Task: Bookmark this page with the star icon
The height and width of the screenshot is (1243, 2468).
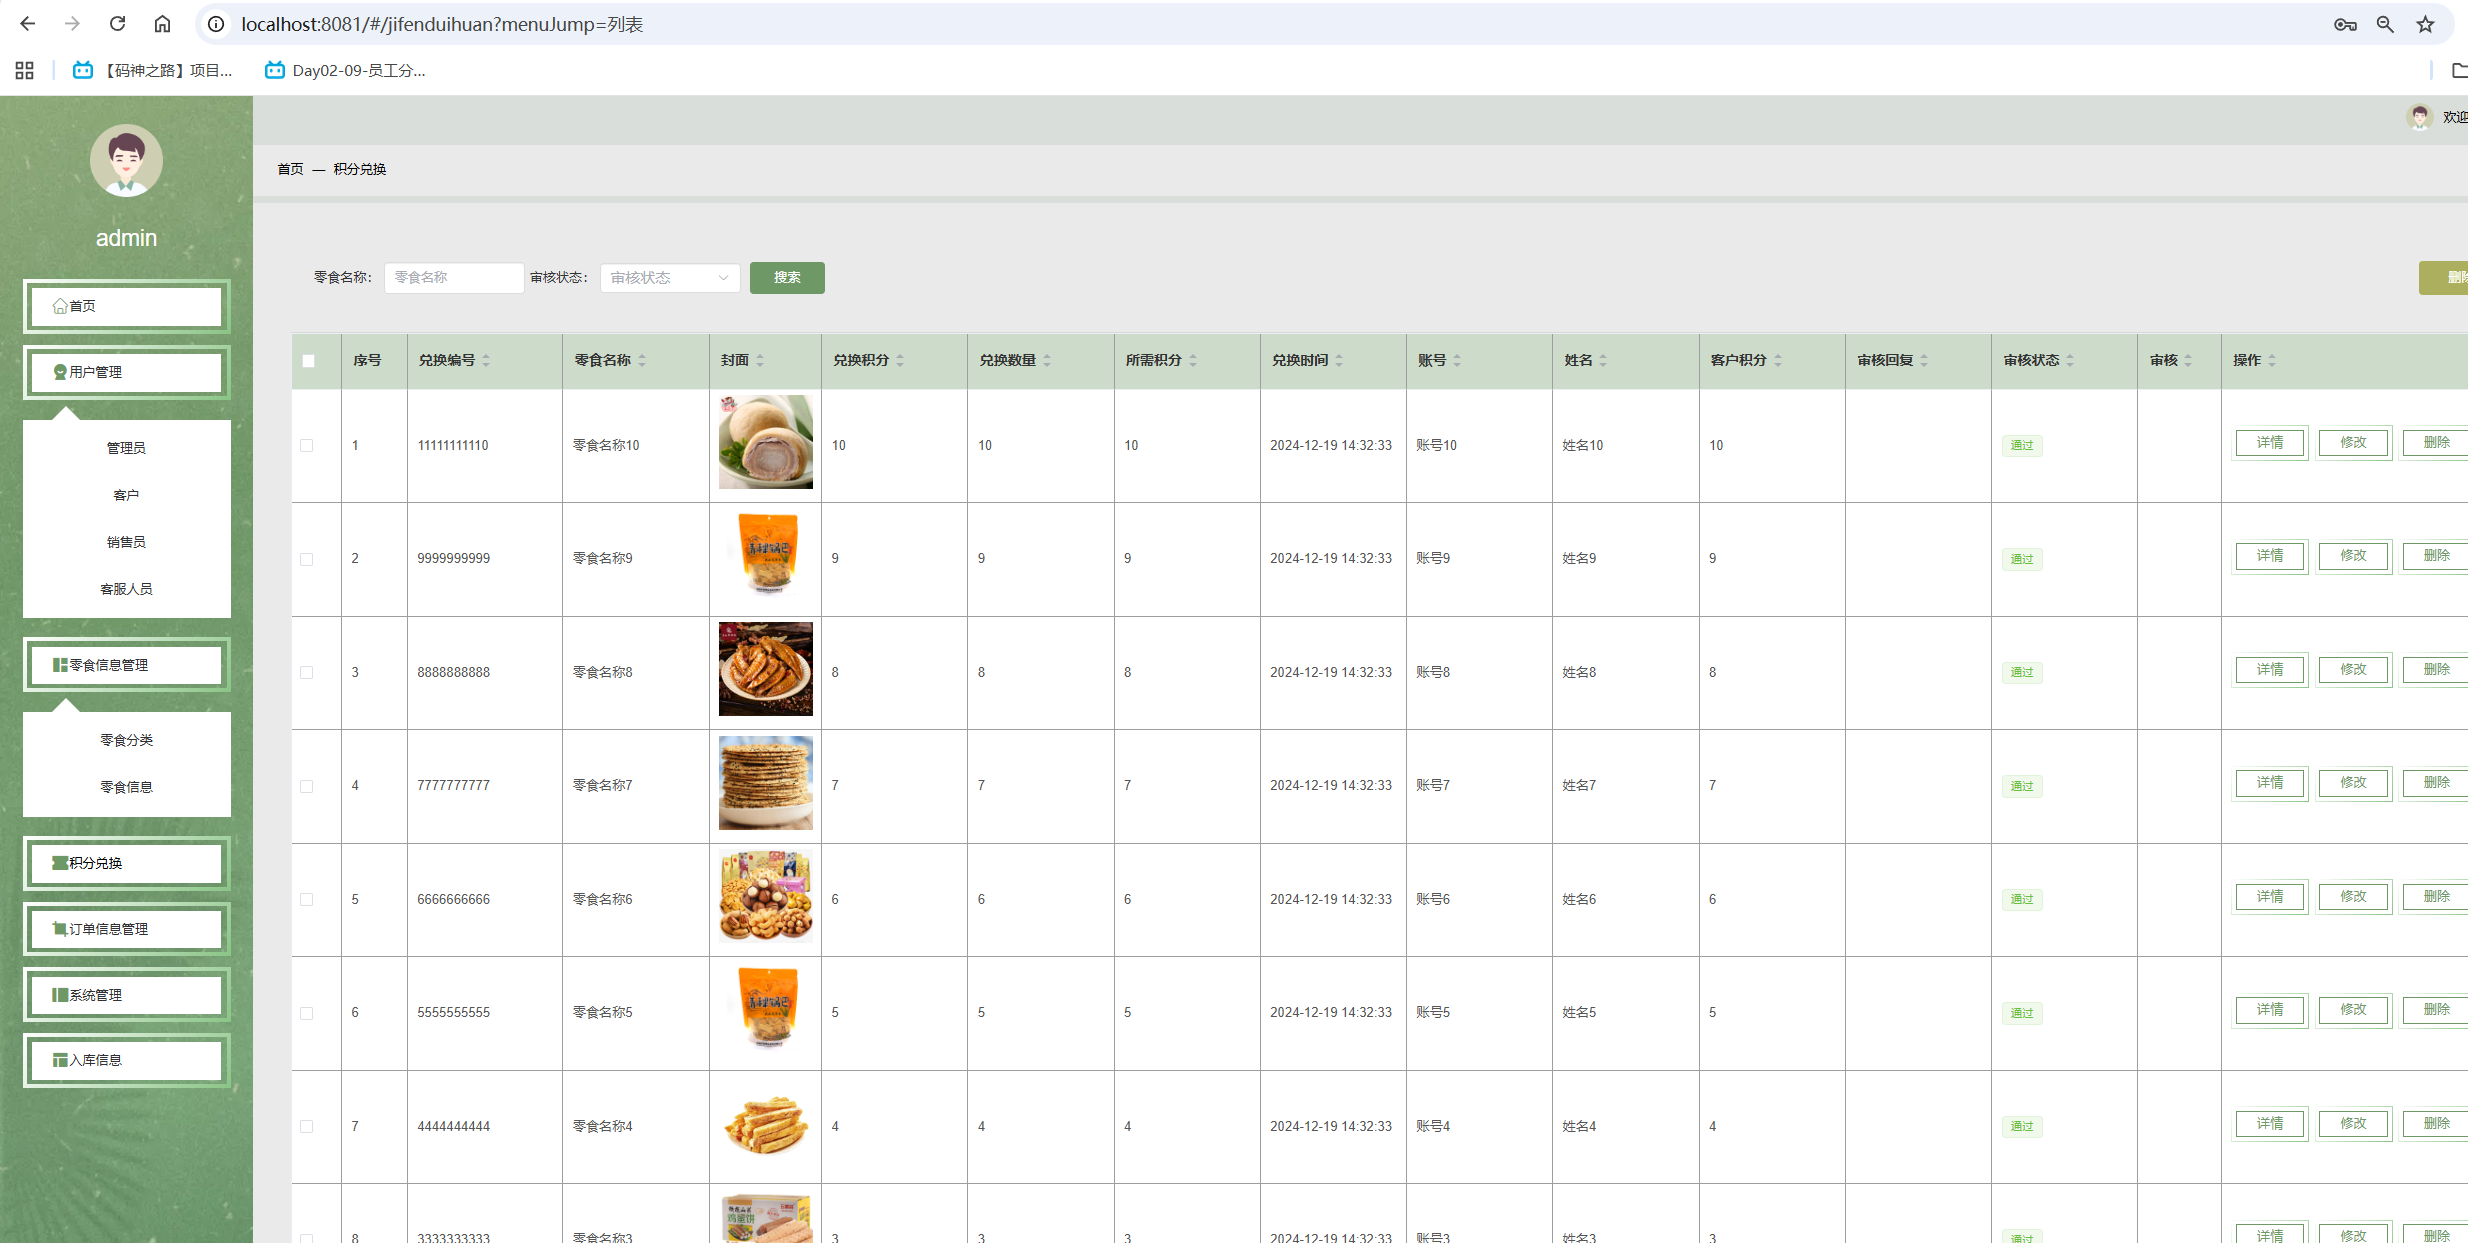Action: coord(2425,24)
